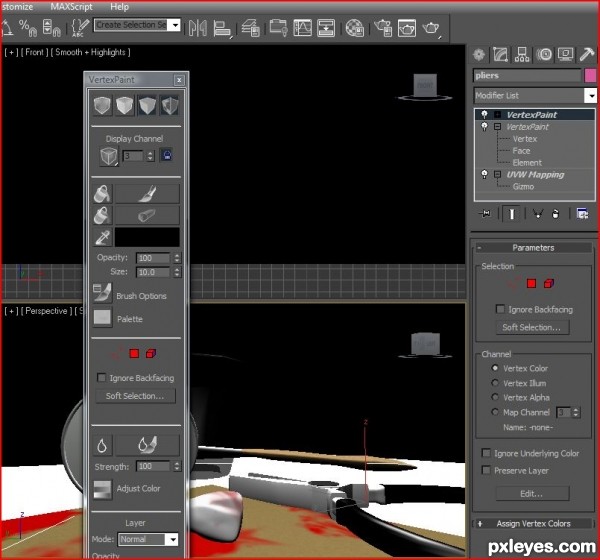This screenshot has width=600, height=560.
Task: Open Rendered Frame Window icon
Action: coord(406,28)
